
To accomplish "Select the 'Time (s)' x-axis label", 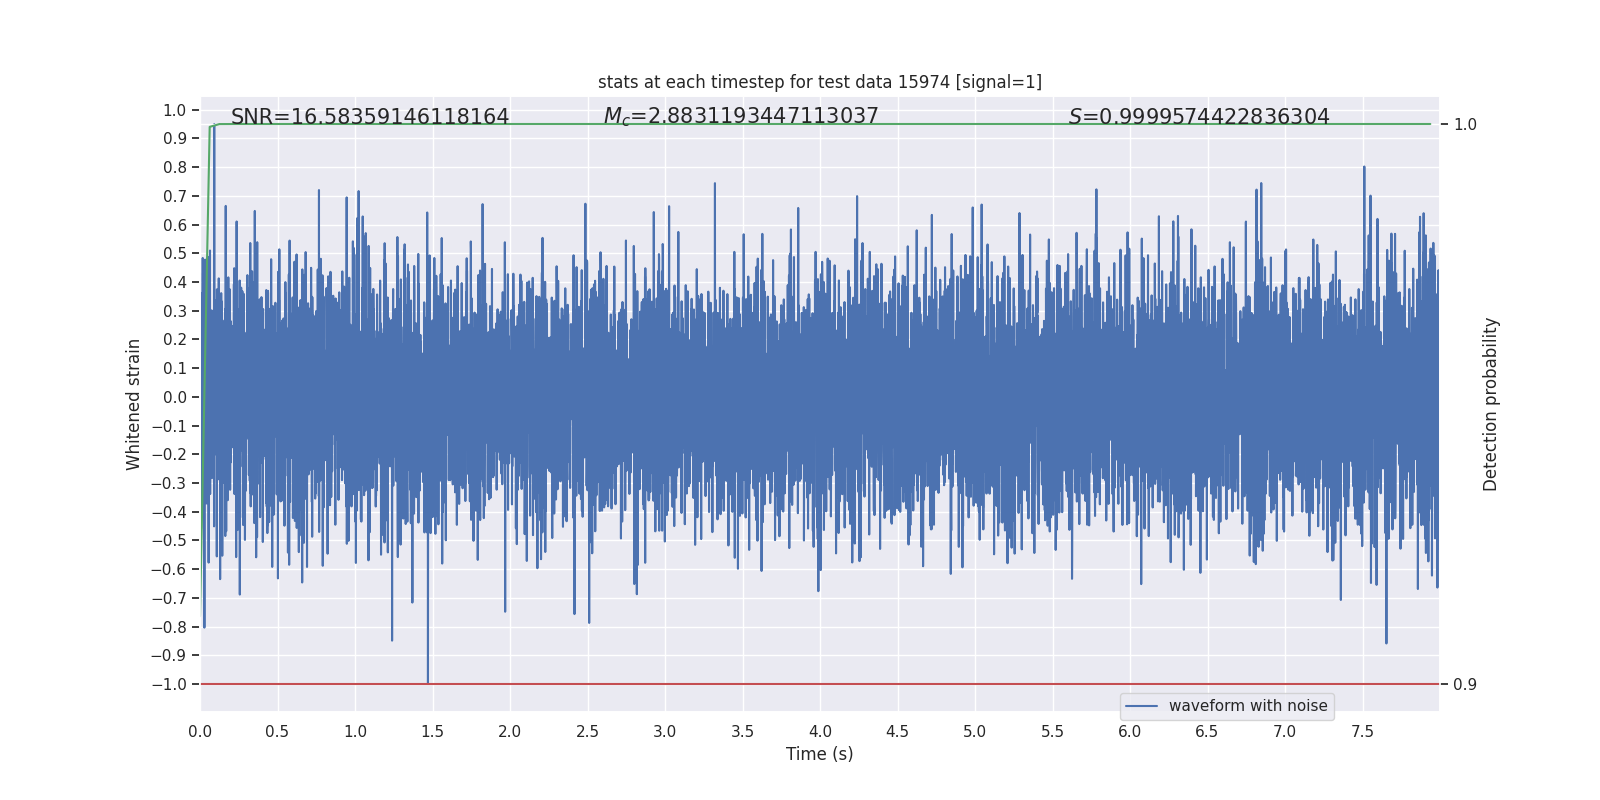I will pos(820,754).
